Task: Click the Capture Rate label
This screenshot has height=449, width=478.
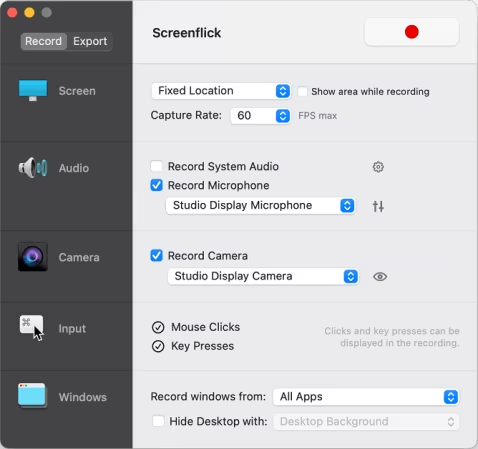Action: [186, 115]
